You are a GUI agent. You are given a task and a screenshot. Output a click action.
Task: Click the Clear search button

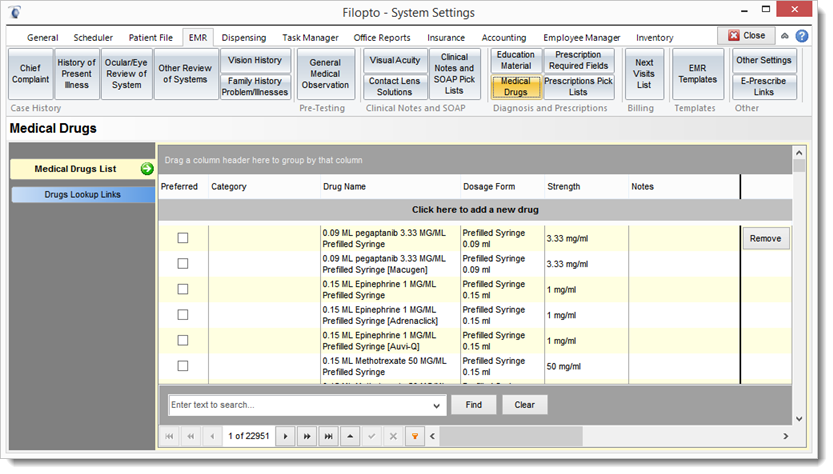[x=524, y=405]
